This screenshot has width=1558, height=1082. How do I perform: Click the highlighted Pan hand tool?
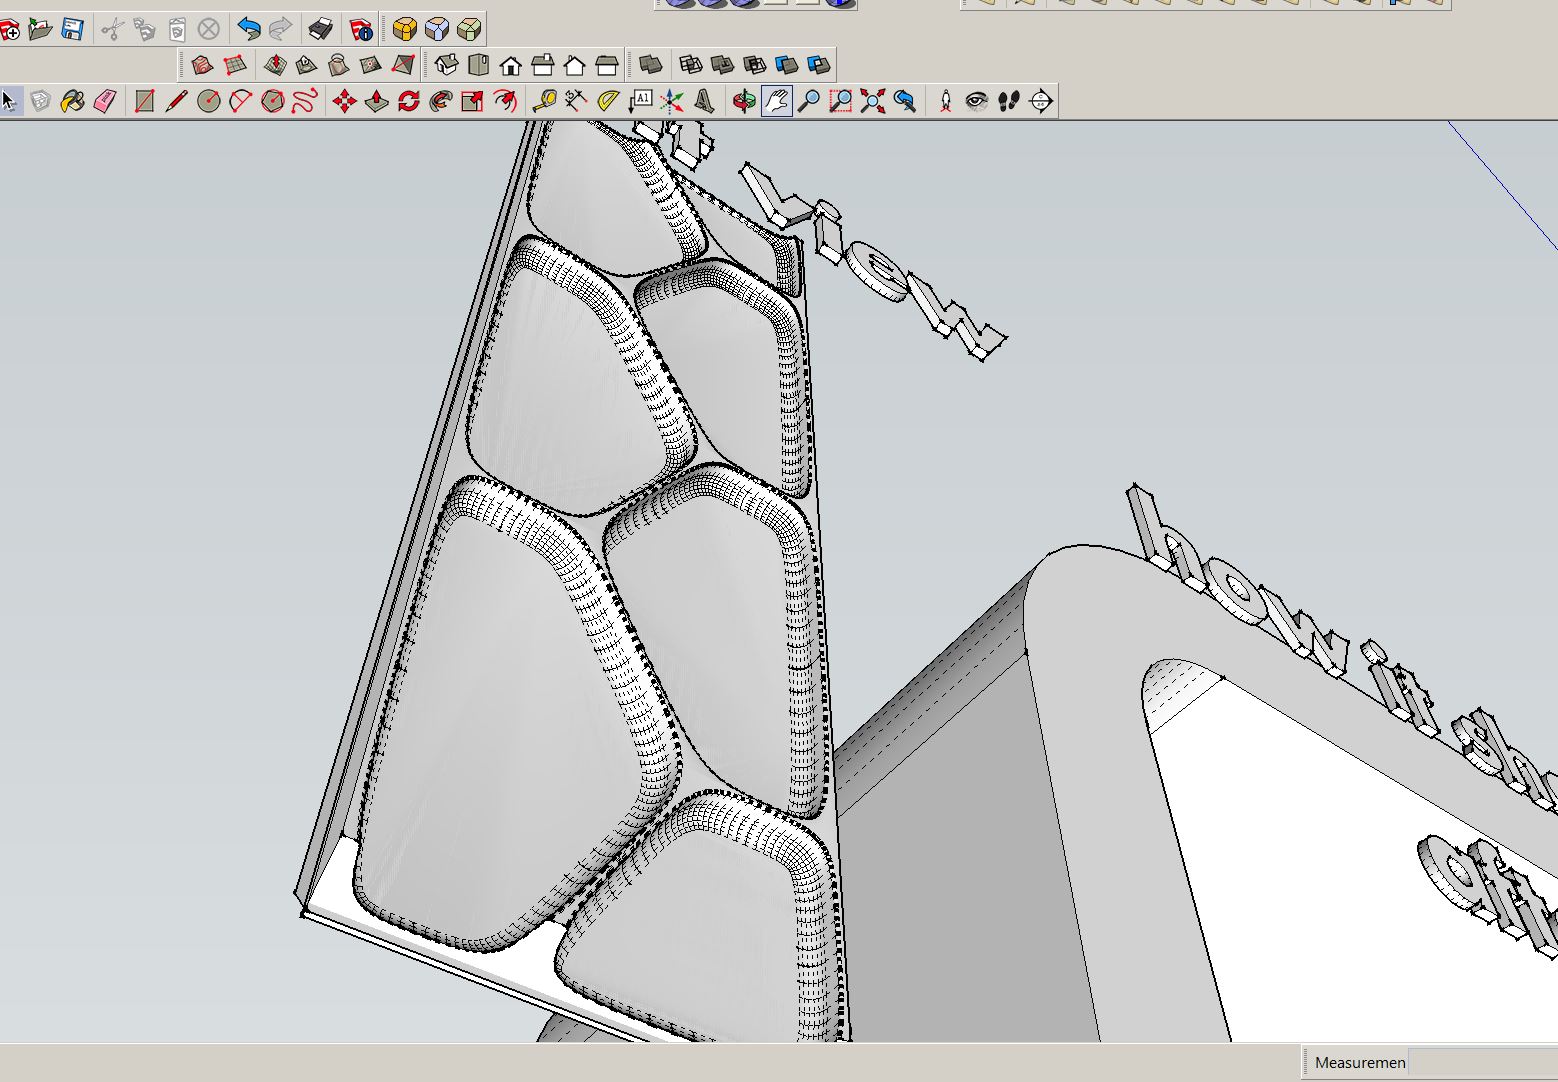pos(777,101)
